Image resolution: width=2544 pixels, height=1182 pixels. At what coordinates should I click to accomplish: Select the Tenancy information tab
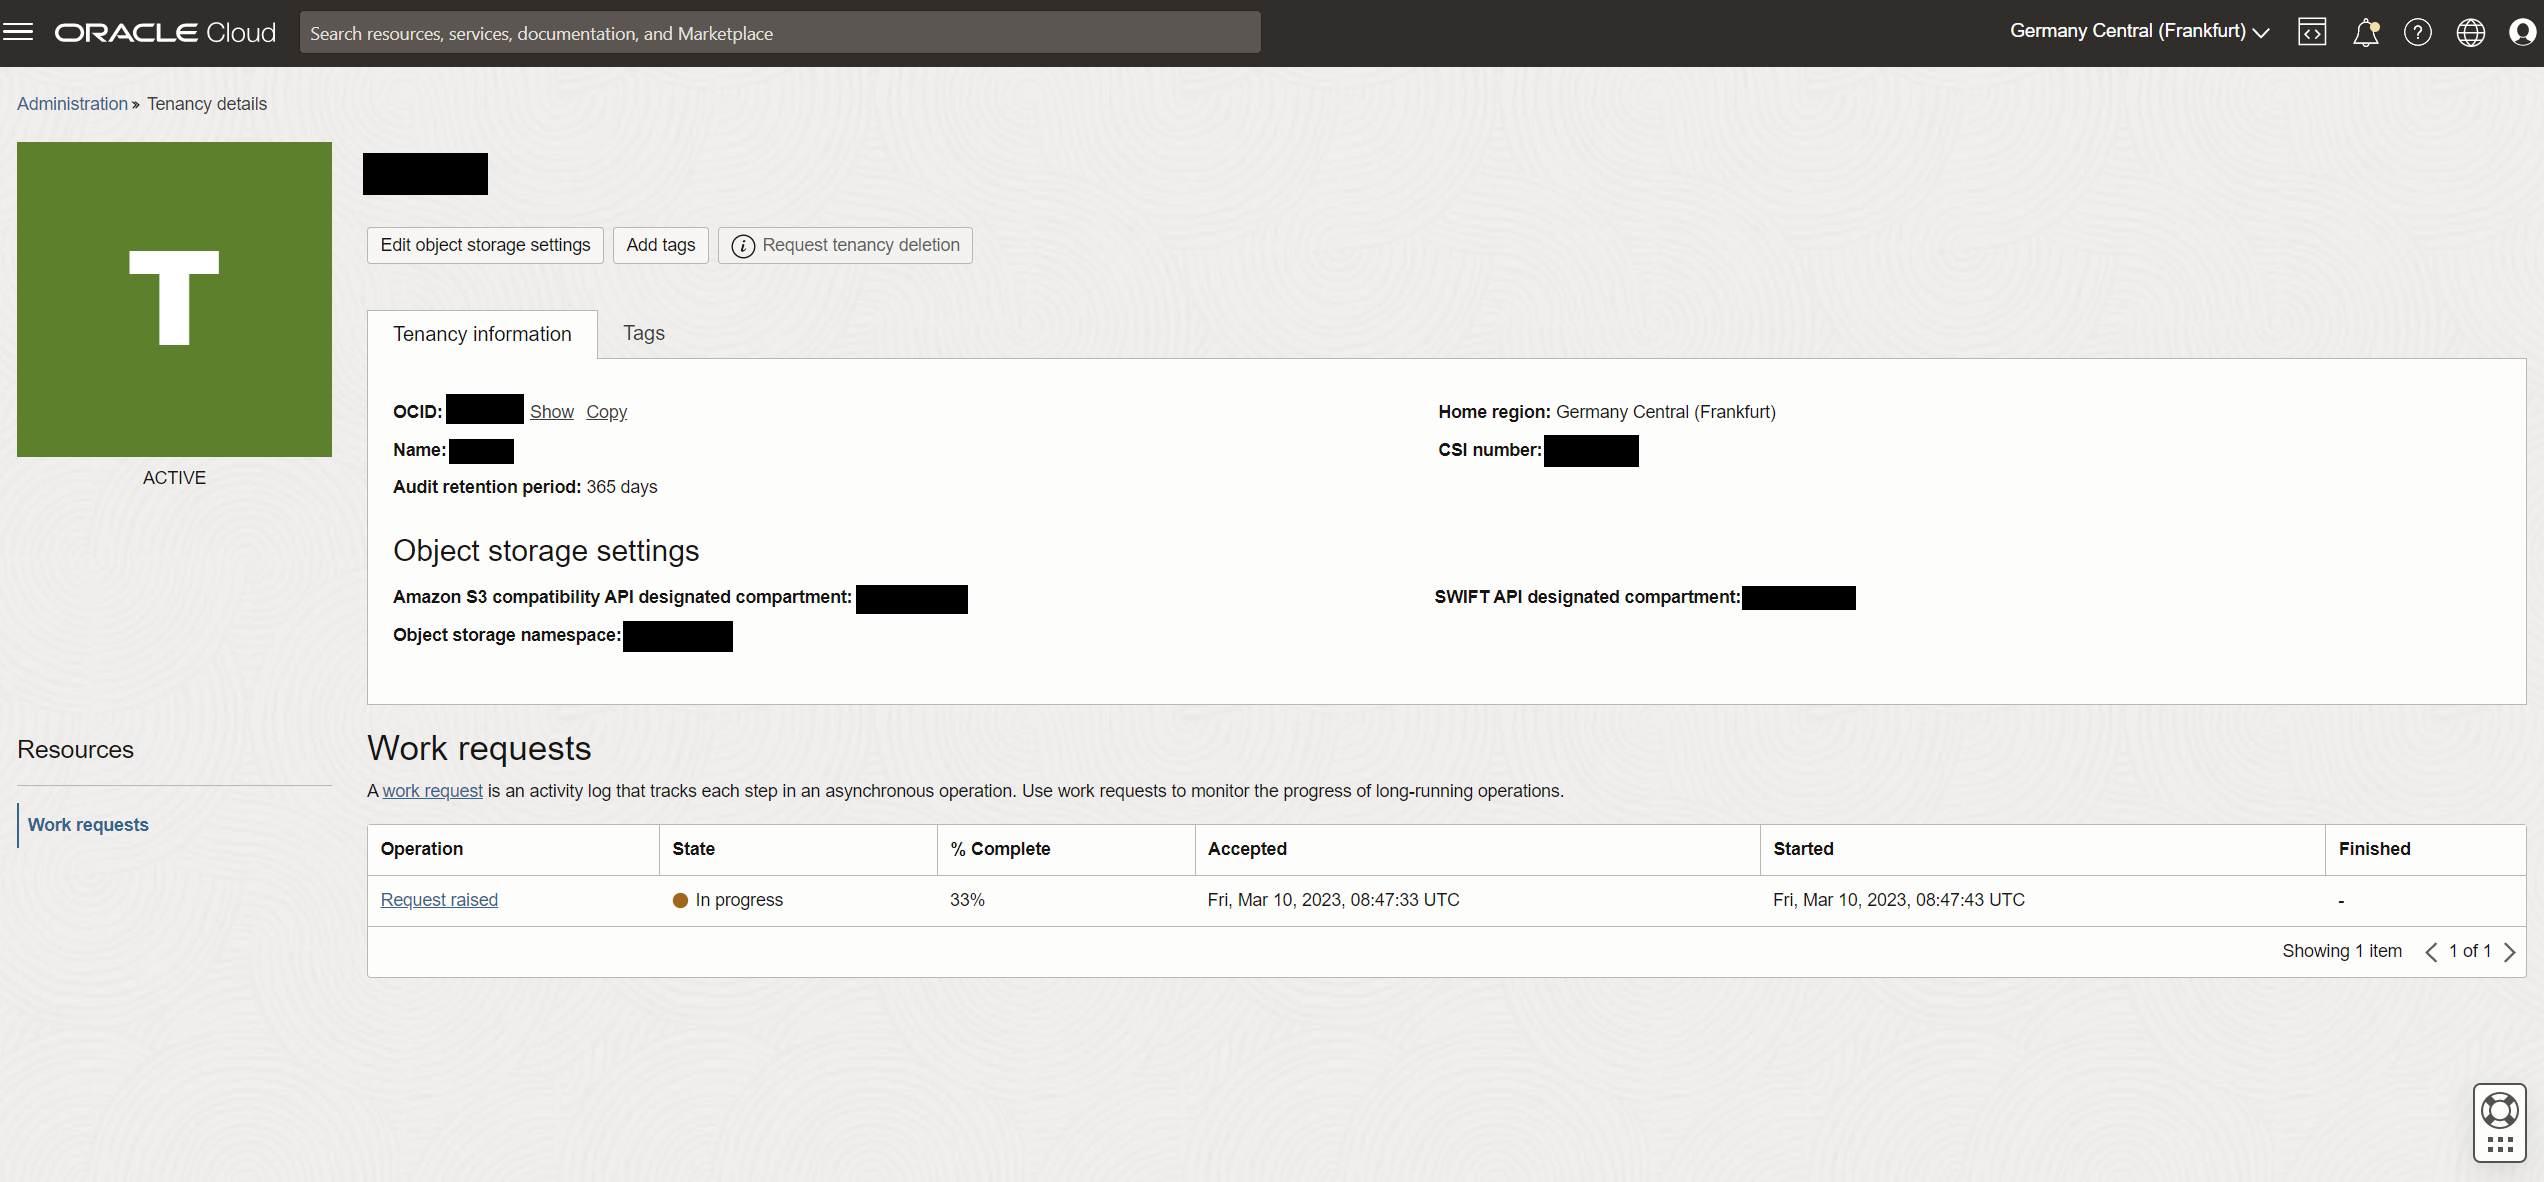point(482,334)
